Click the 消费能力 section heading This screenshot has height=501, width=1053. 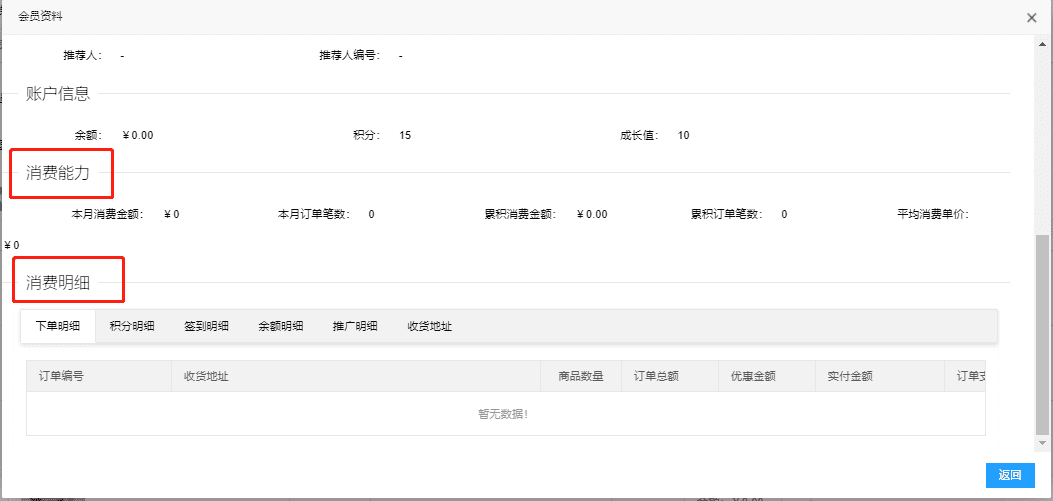pyautogui.click(x=58, y=173)
